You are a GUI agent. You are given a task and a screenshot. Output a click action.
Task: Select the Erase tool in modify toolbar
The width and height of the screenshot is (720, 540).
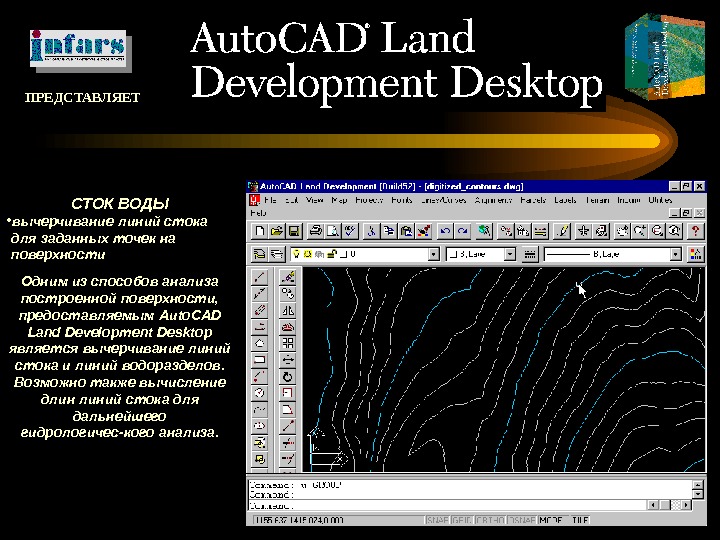(x=288, y=277)
